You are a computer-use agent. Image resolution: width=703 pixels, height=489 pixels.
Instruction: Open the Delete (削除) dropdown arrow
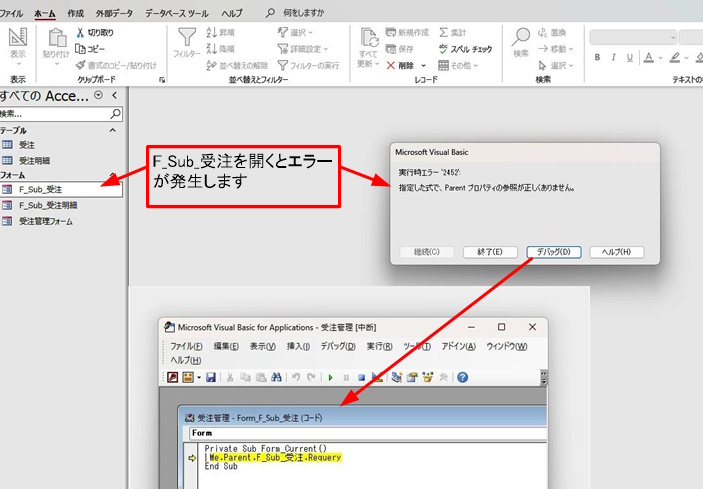[x=424, y=66]
